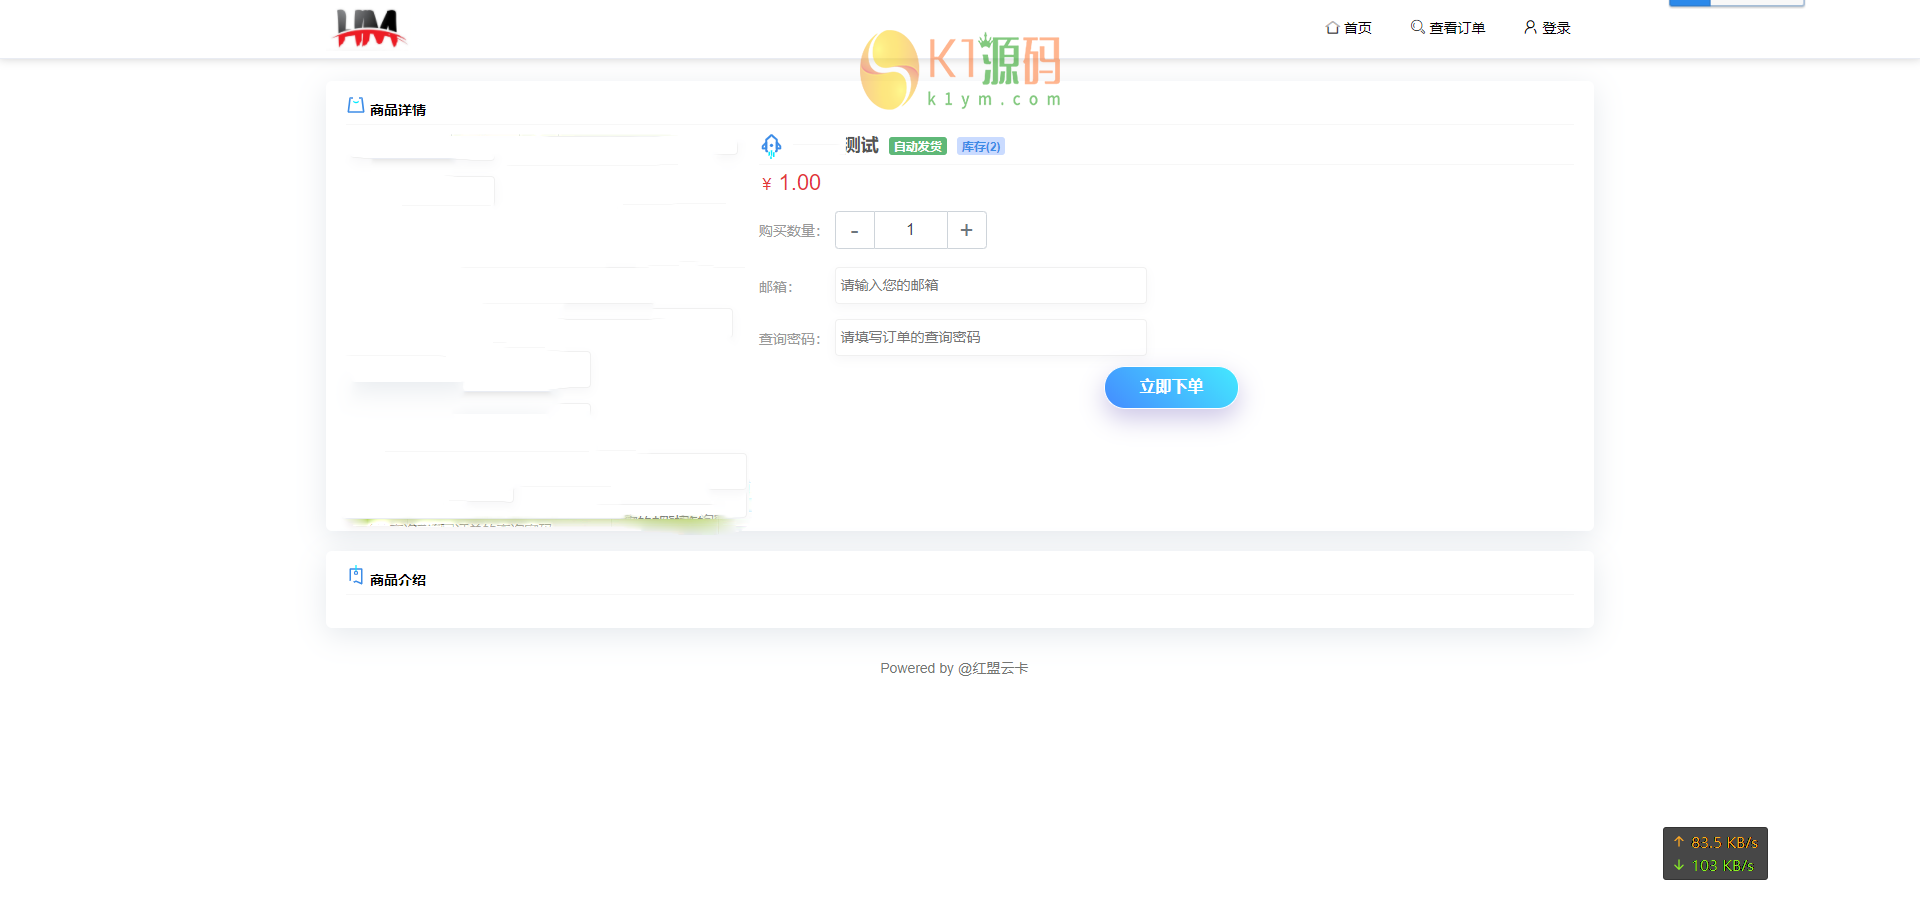Click the 商品介绍 section heading
Image resolution: width=1920 pixels, height=907 pixels.
(398, 580)
